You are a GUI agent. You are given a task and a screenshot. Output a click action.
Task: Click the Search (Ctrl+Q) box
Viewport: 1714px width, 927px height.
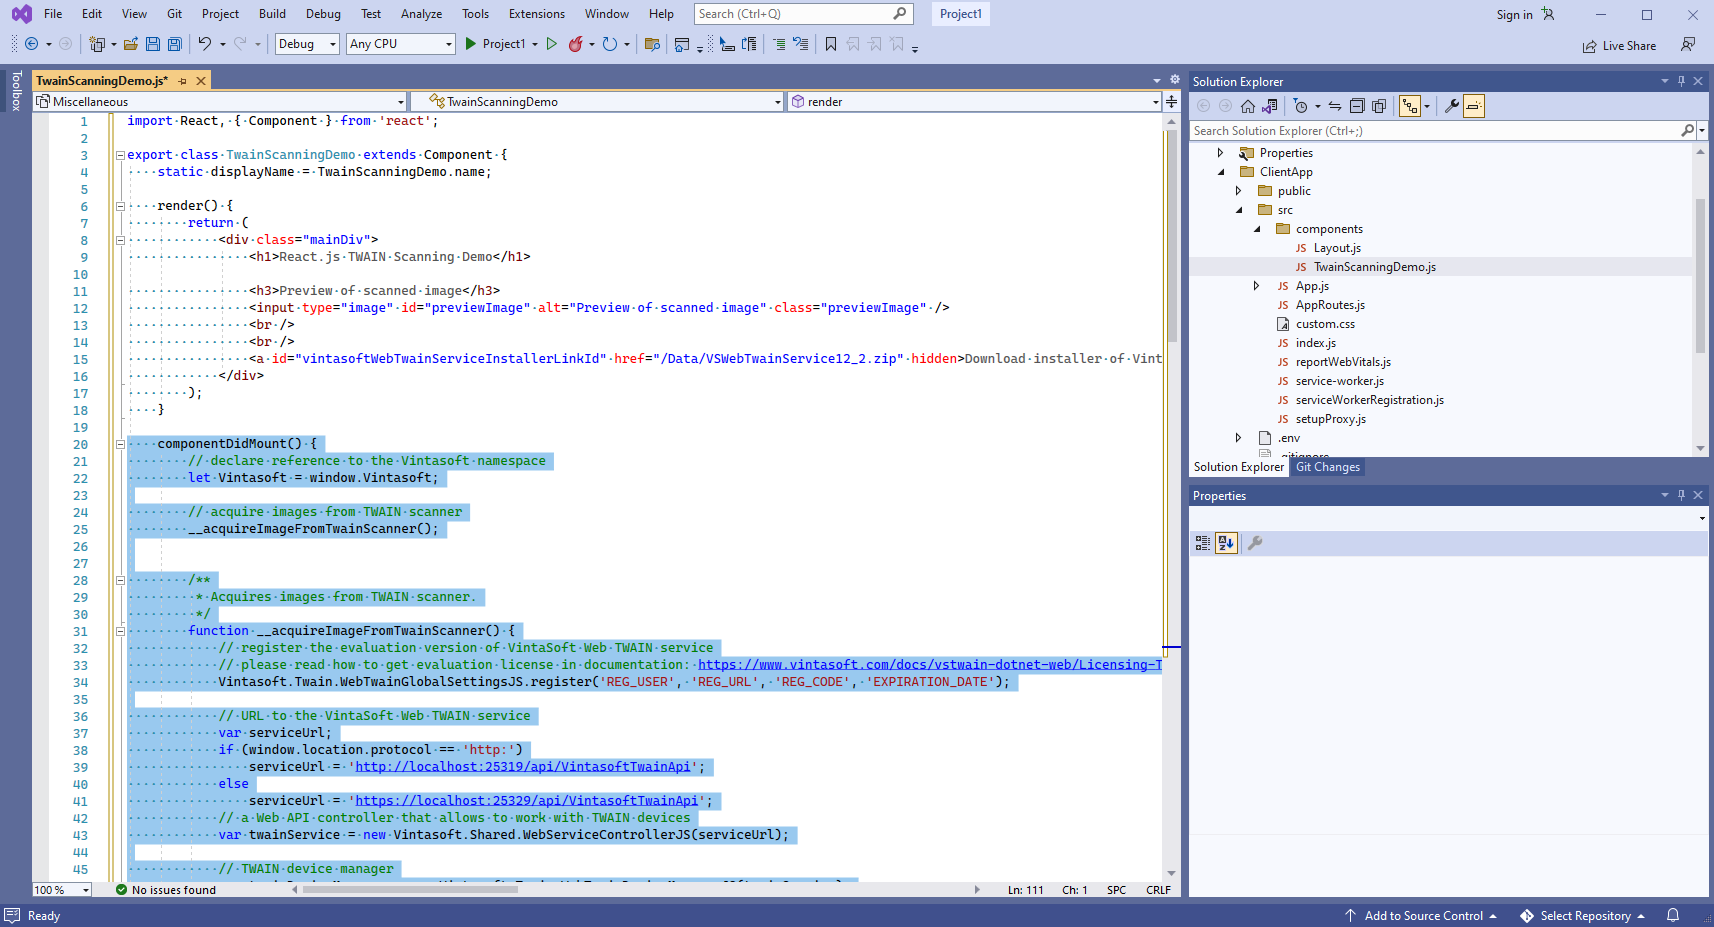802,14
